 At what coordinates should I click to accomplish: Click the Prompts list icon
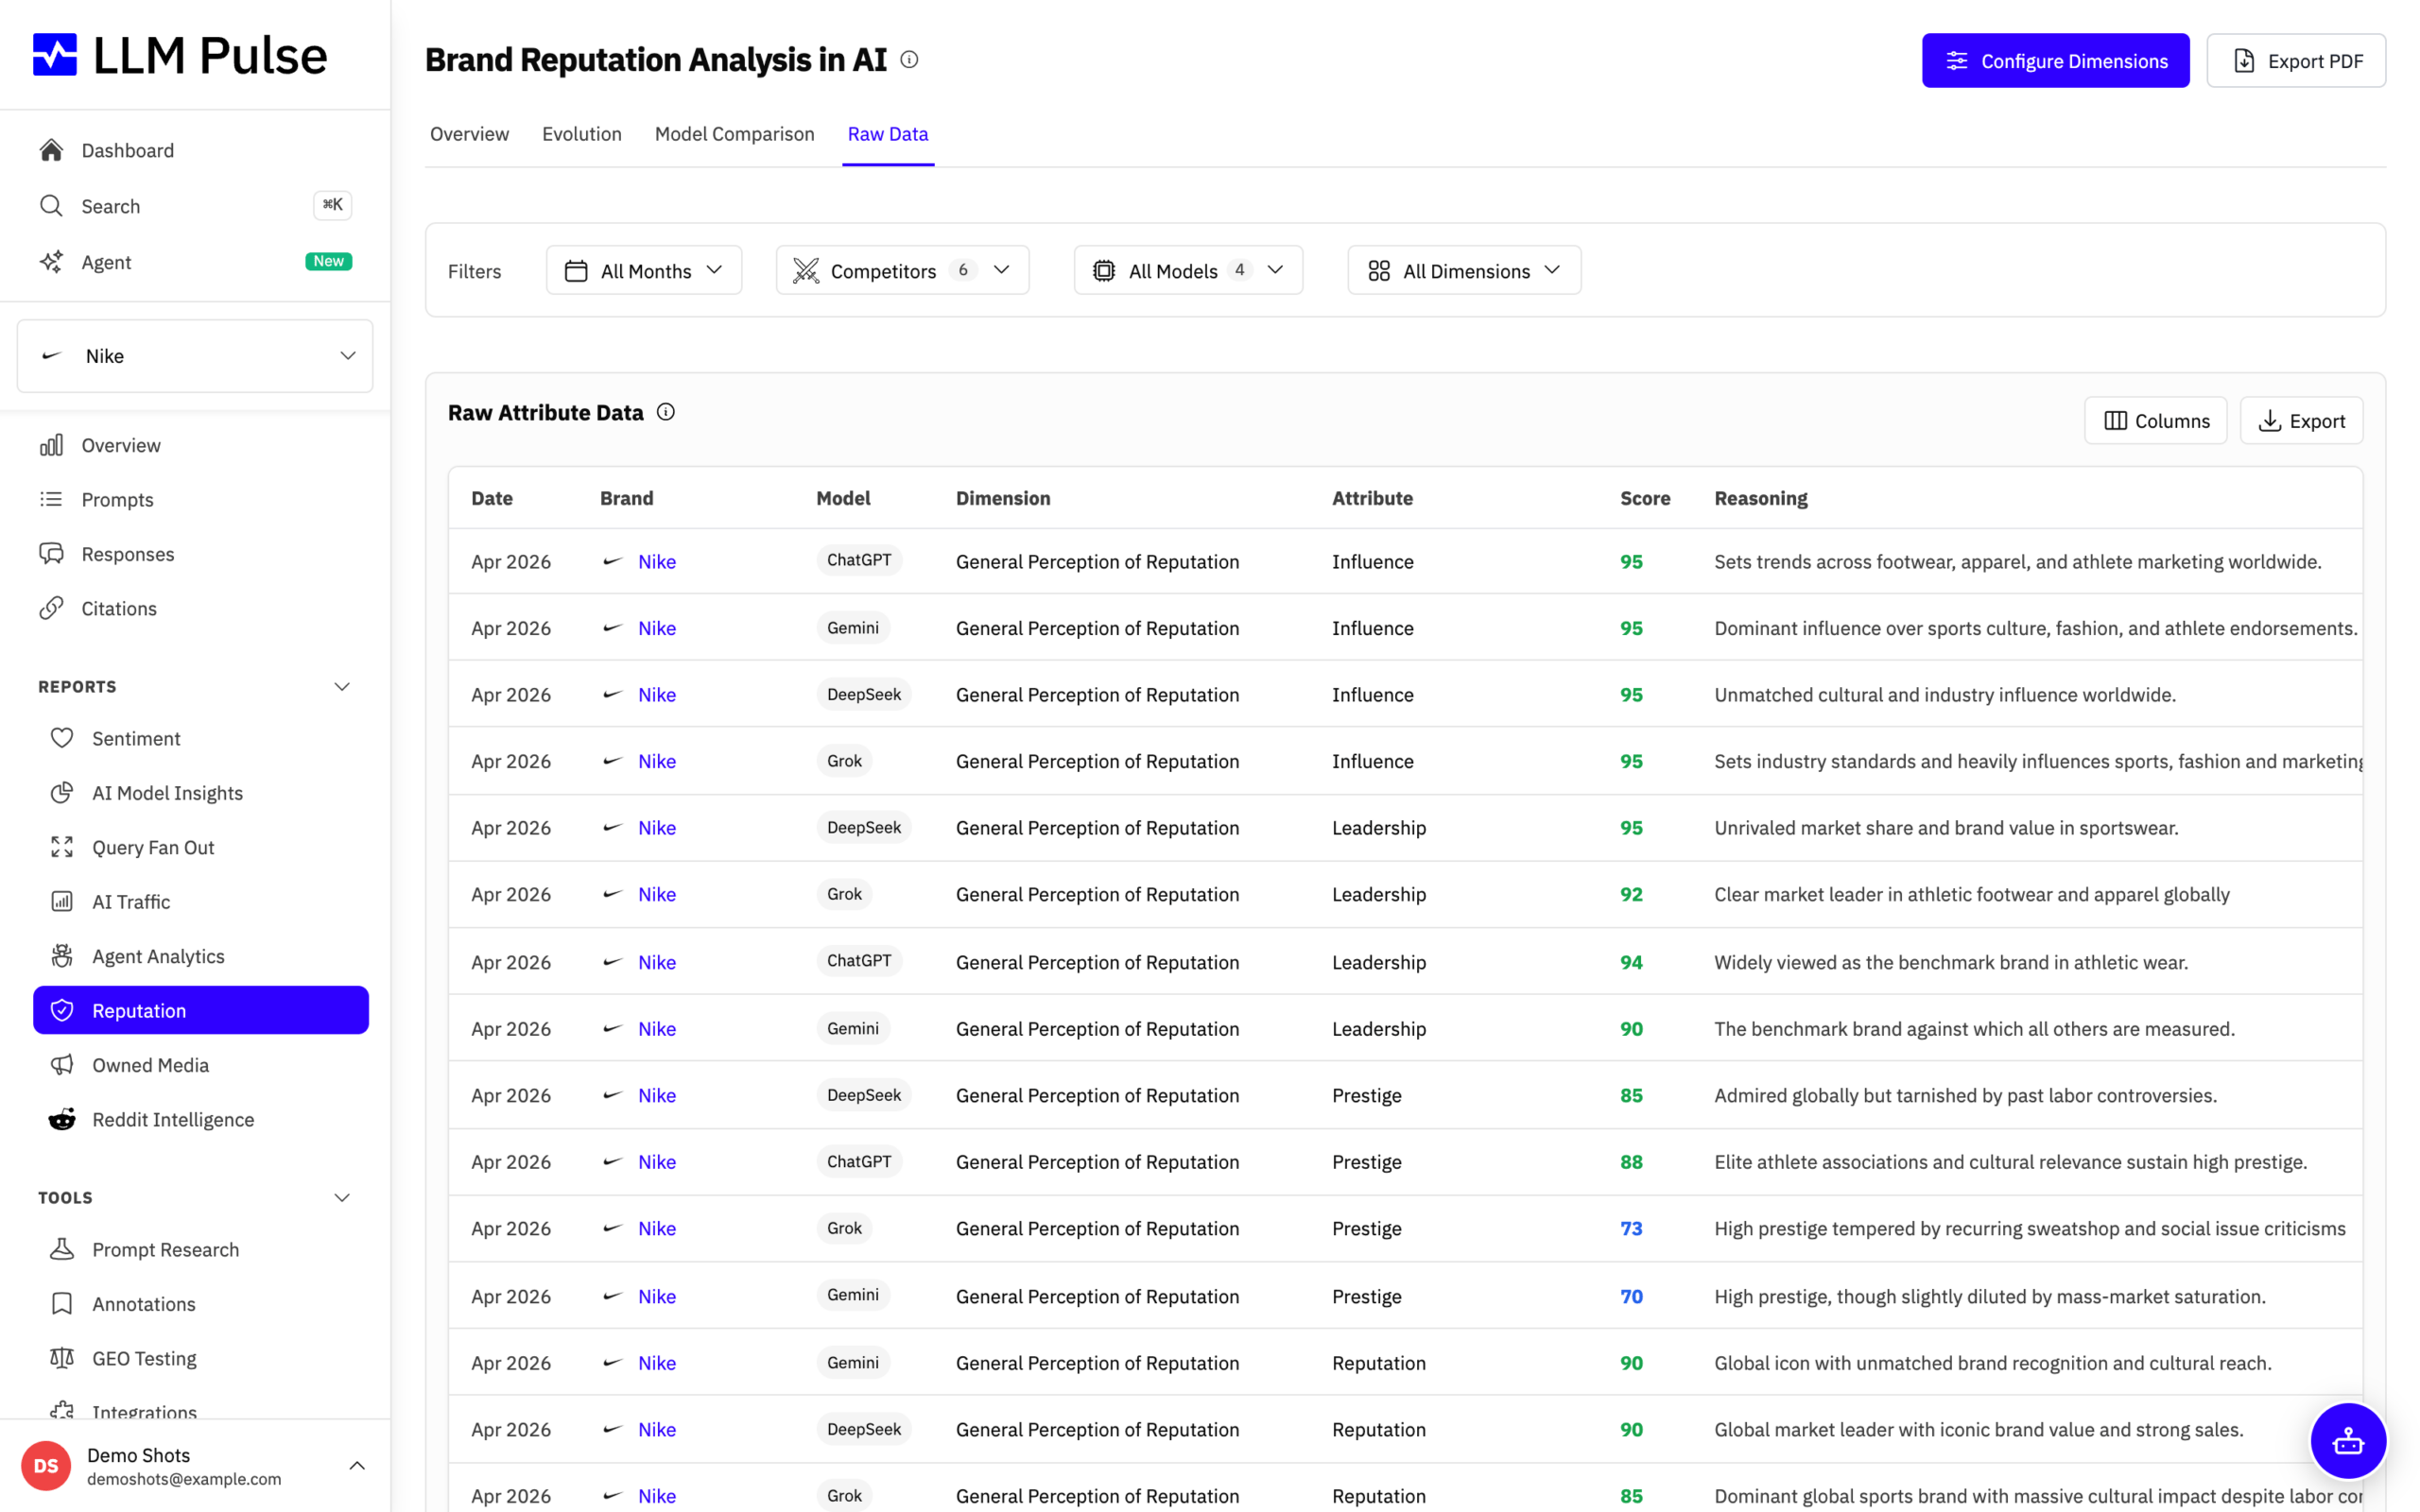[51, 499]
